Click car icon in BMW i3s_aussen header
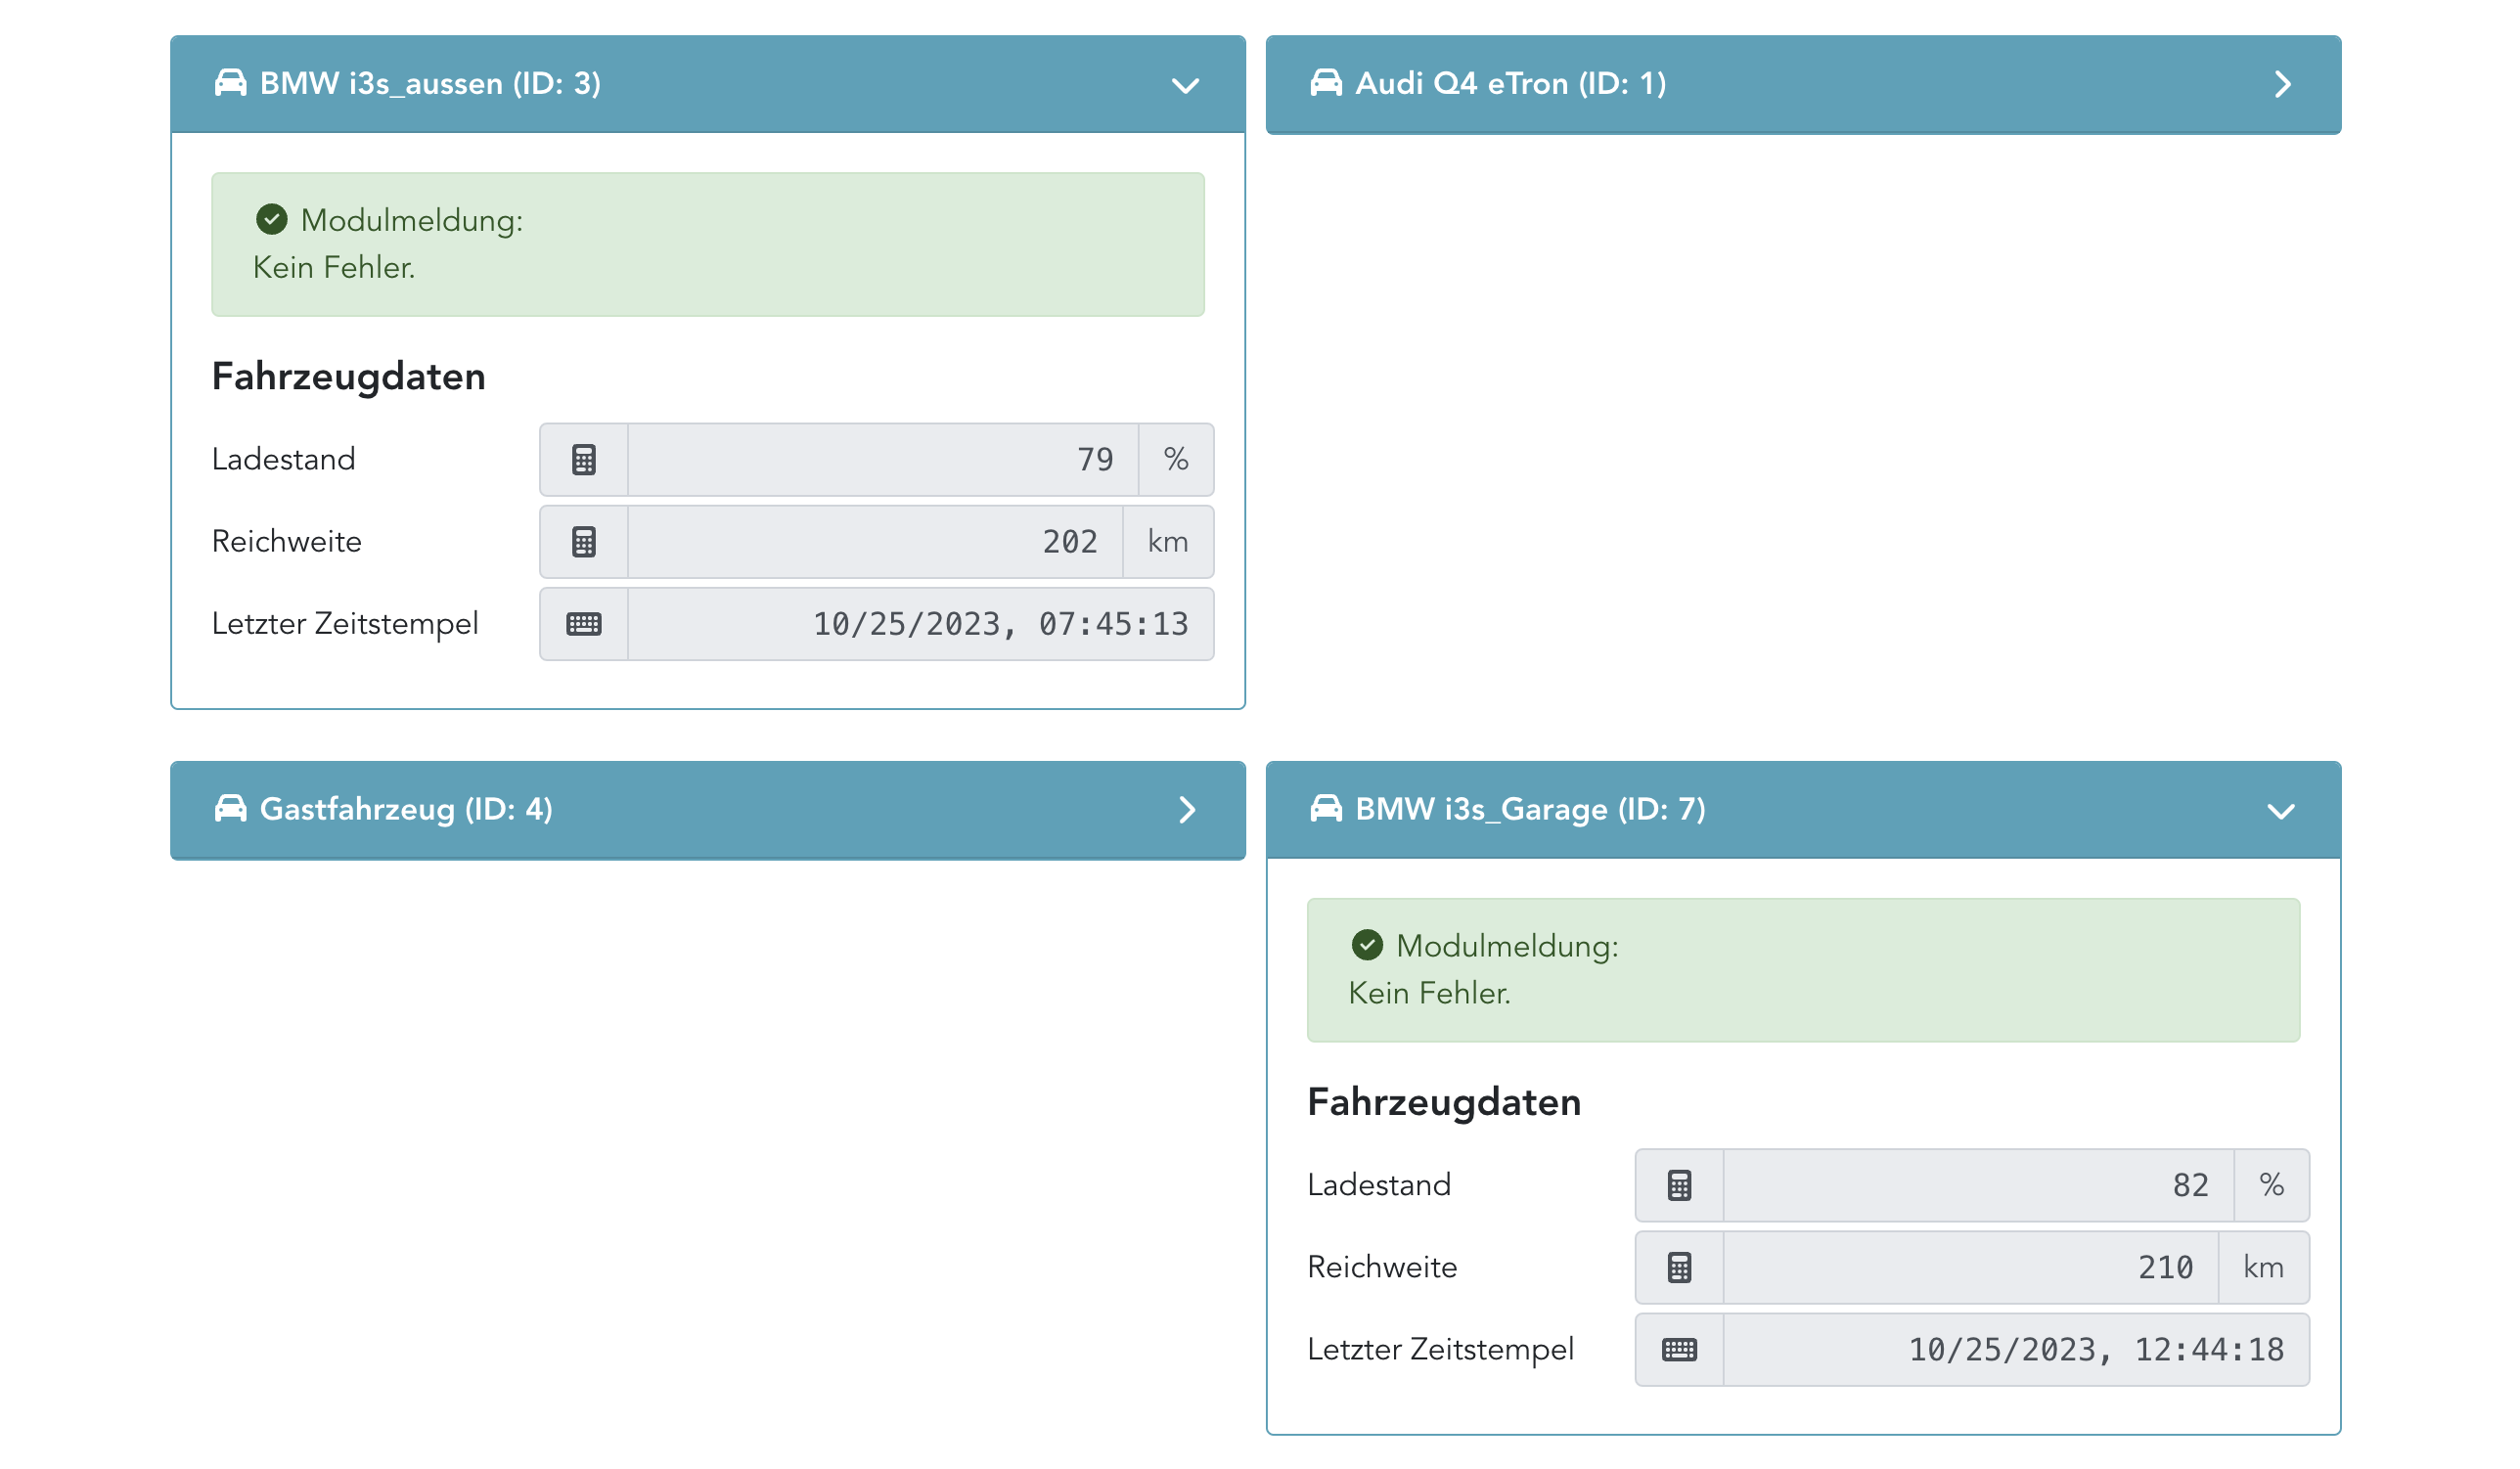This screenshot has width=2520, height=1469. (231, 83)
